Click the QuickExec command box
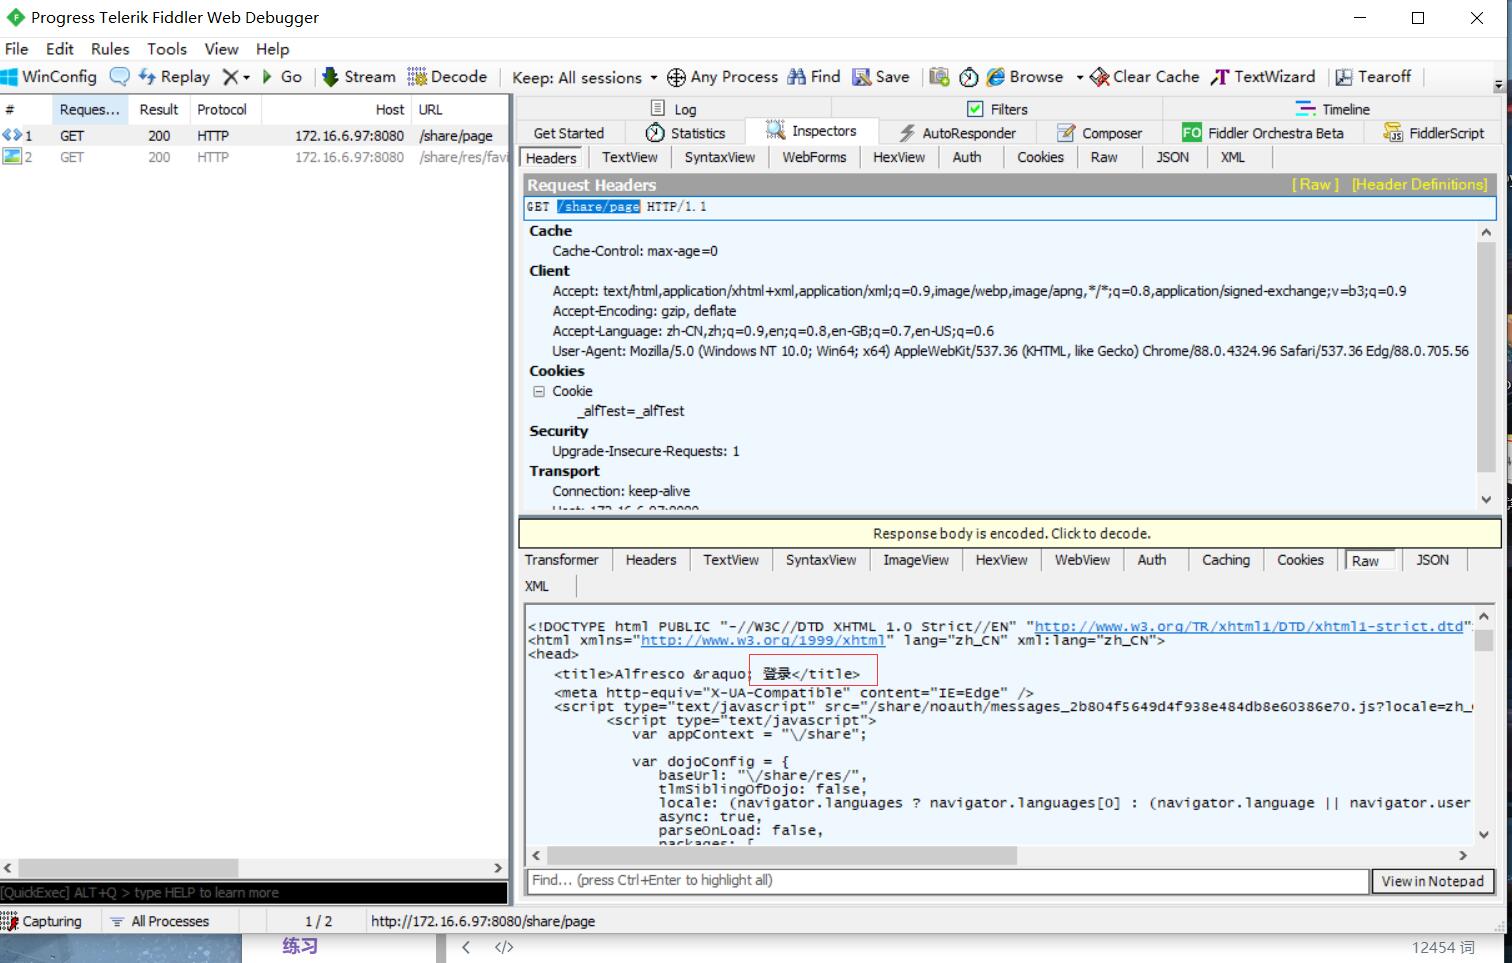 coord(254,893)
